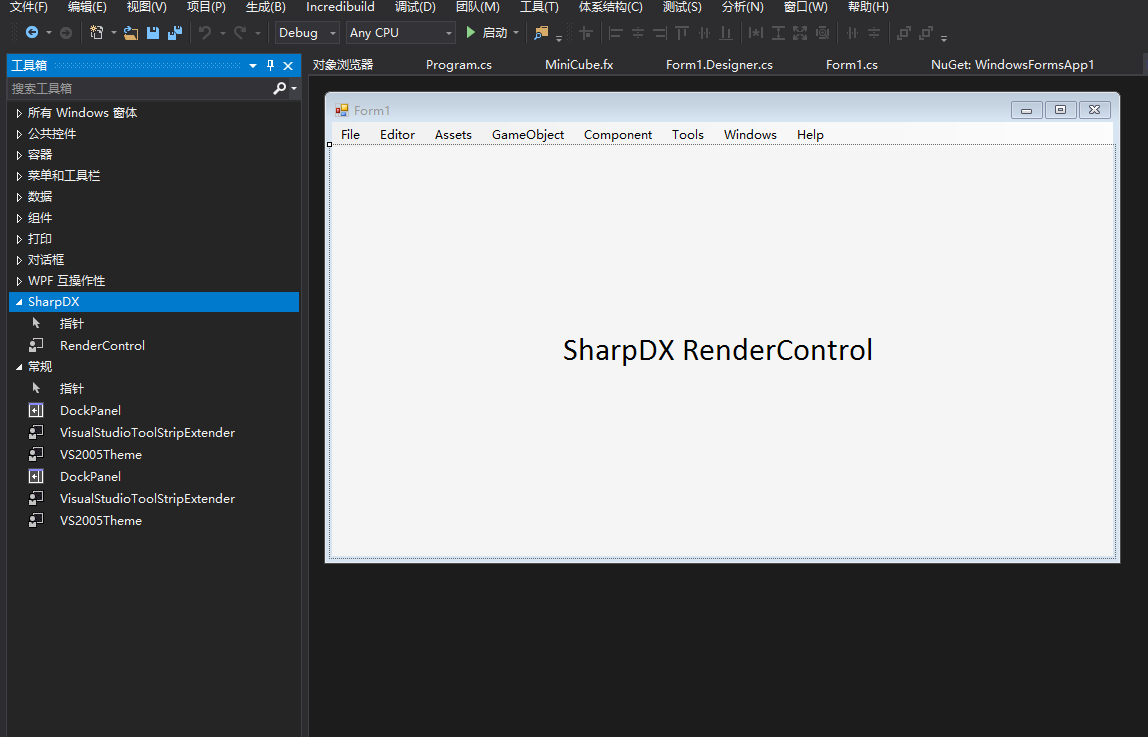Click the Align Bottoms layout icon
The width and height of the screenshot is (1148, 737).
click(x=726, y=32)
